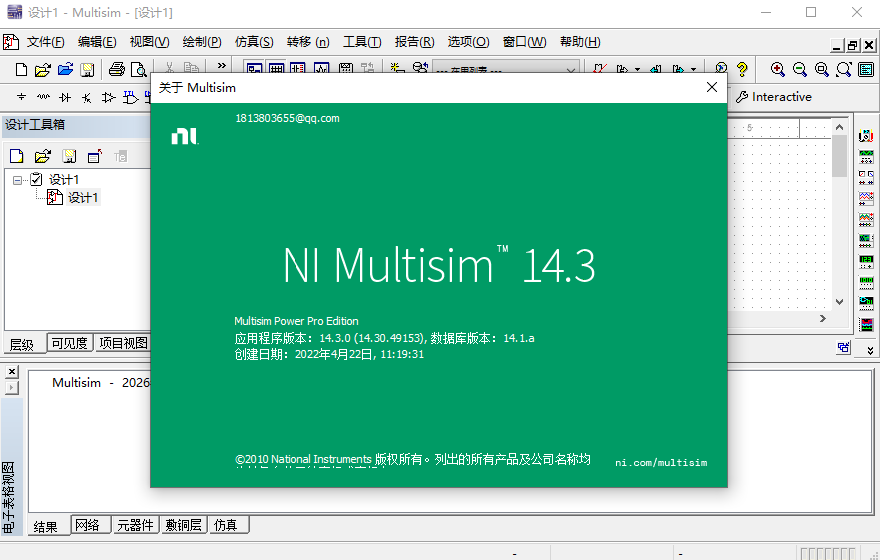Open sample using the blue folder icon
The width and height of the screenshot is (880, 560).
[65, 69]
